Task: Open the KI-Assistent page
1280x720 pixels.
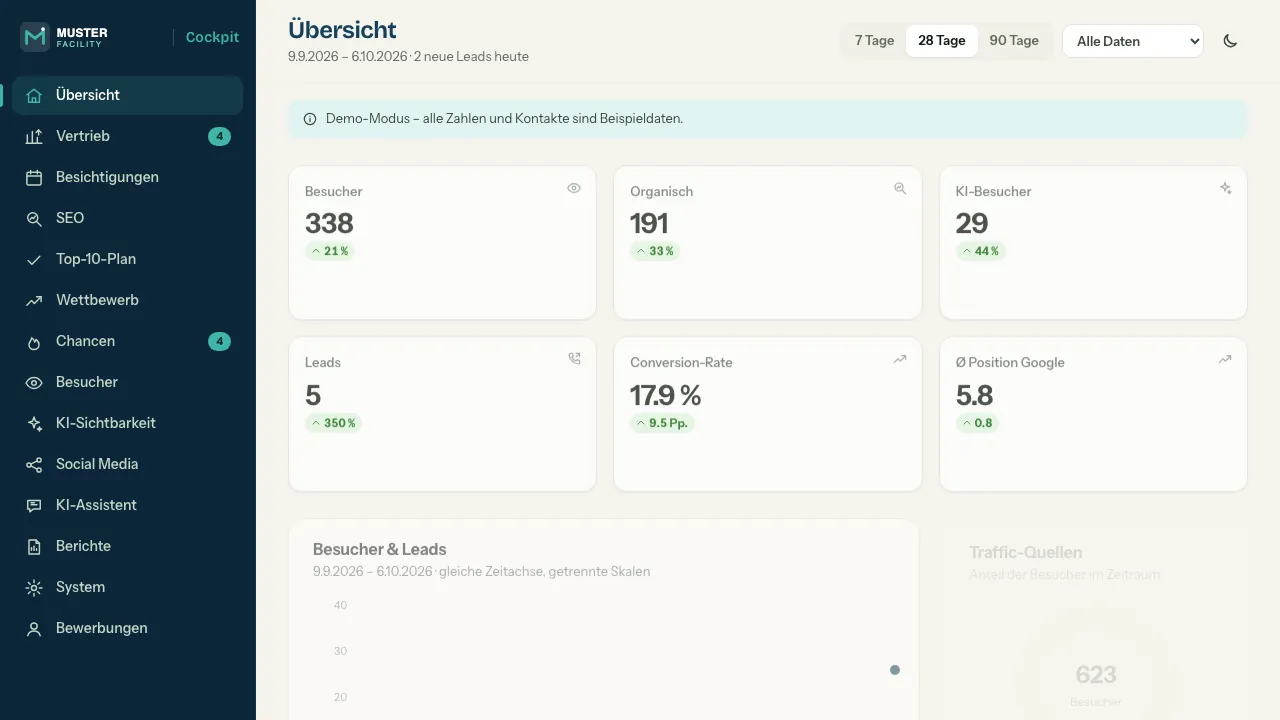Action: [x=128, y=505]
